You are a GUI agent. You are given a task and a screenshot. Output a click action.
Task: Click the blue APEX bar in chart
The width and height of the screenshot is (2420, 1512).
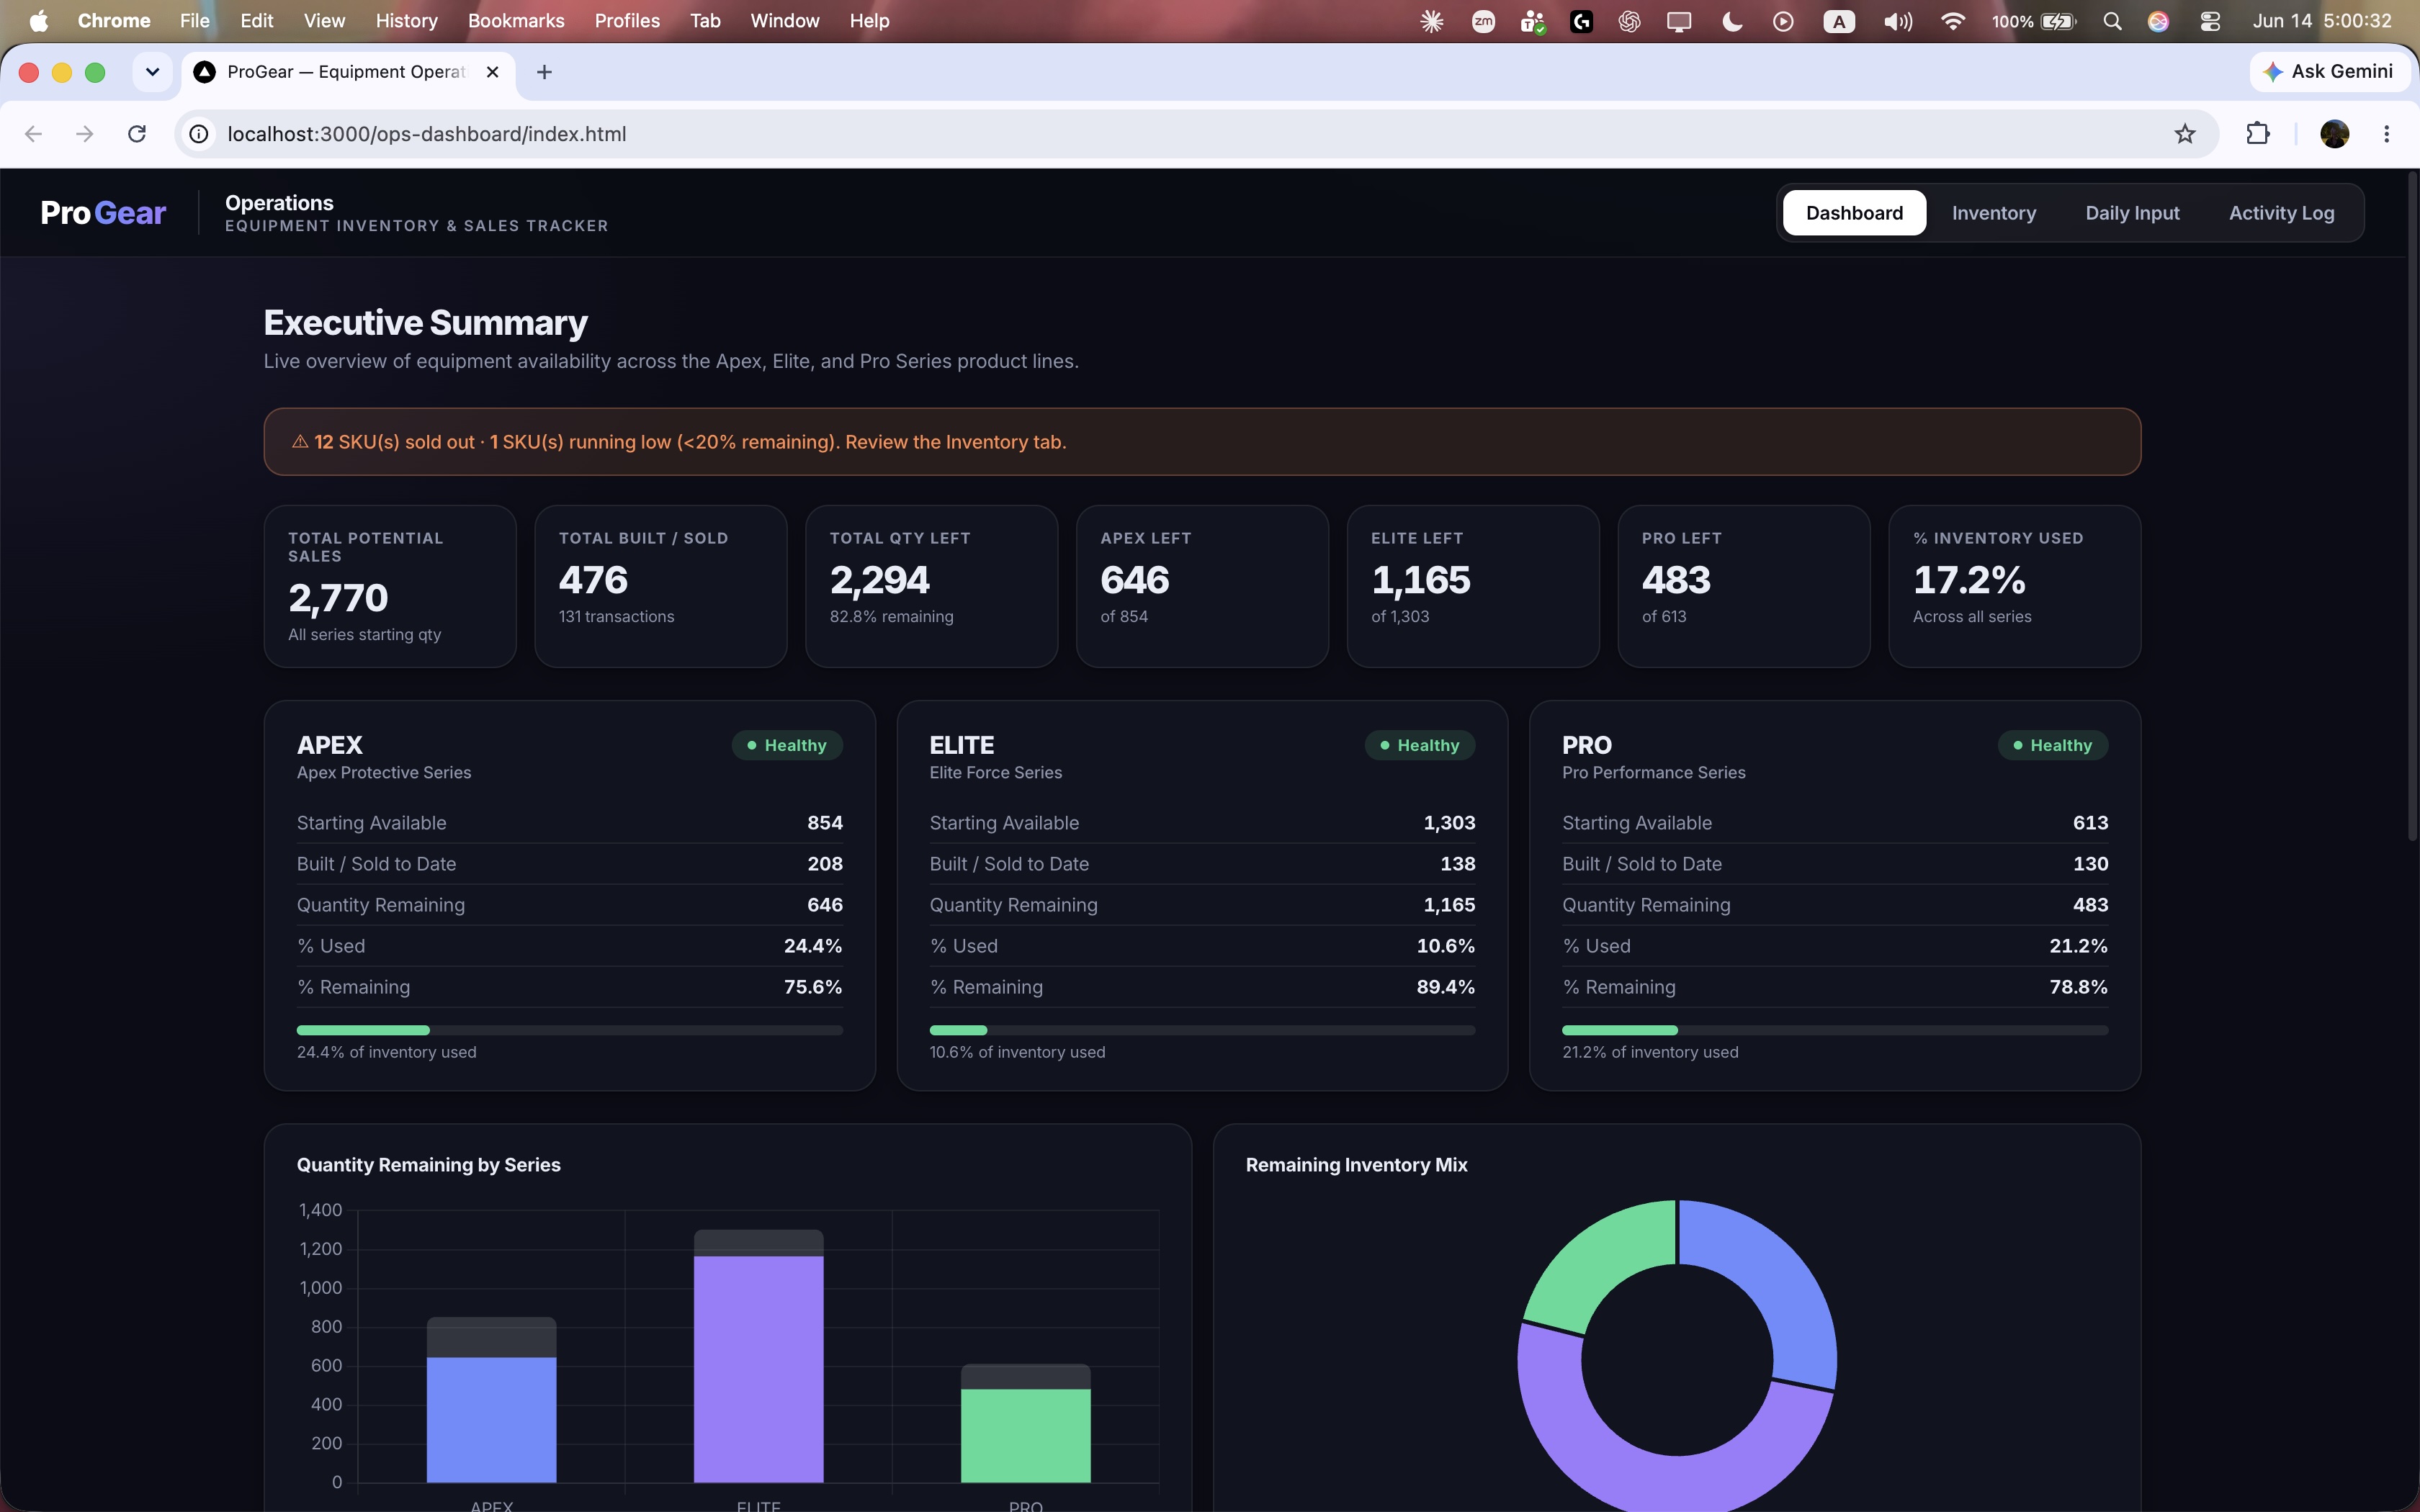click(491, 1419)
